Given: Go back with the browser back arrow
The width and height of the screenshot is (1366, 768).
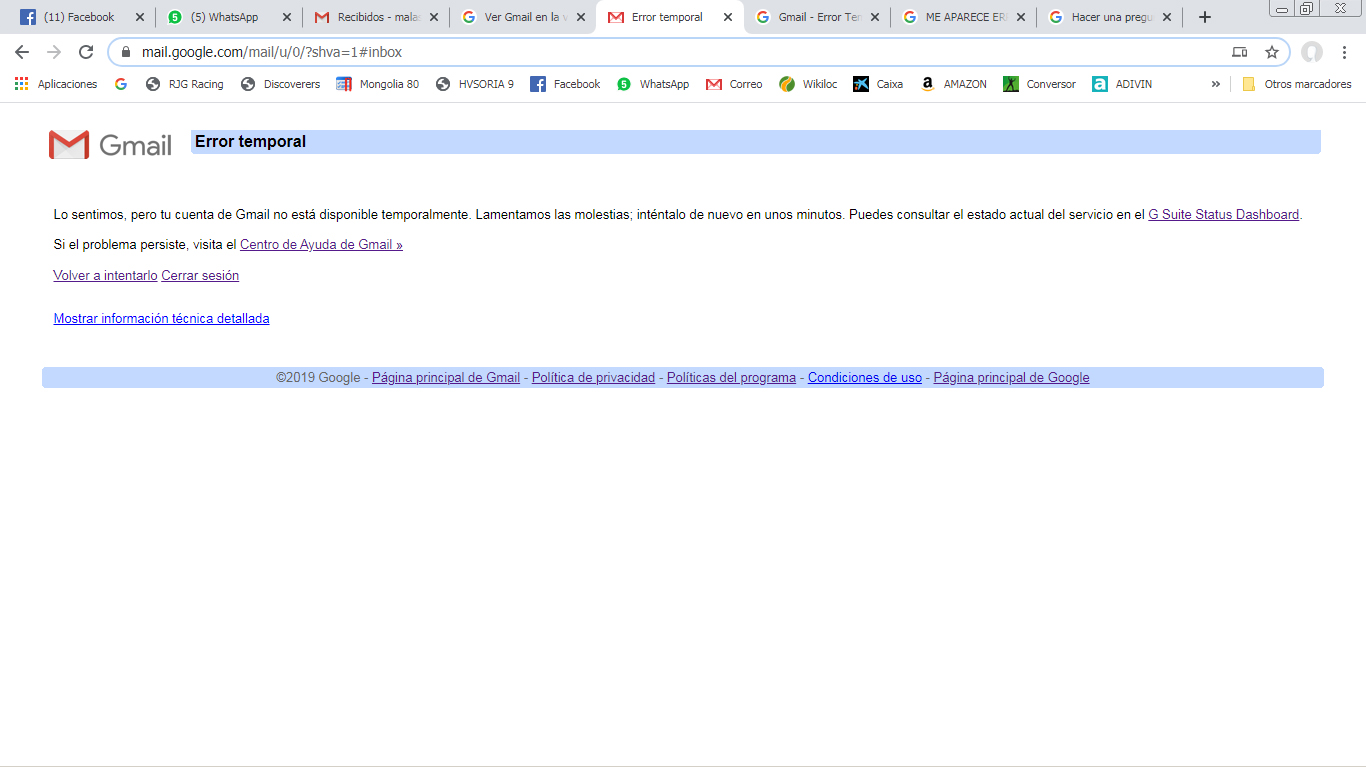Looking at the screenshot, I should pos(22,52).
